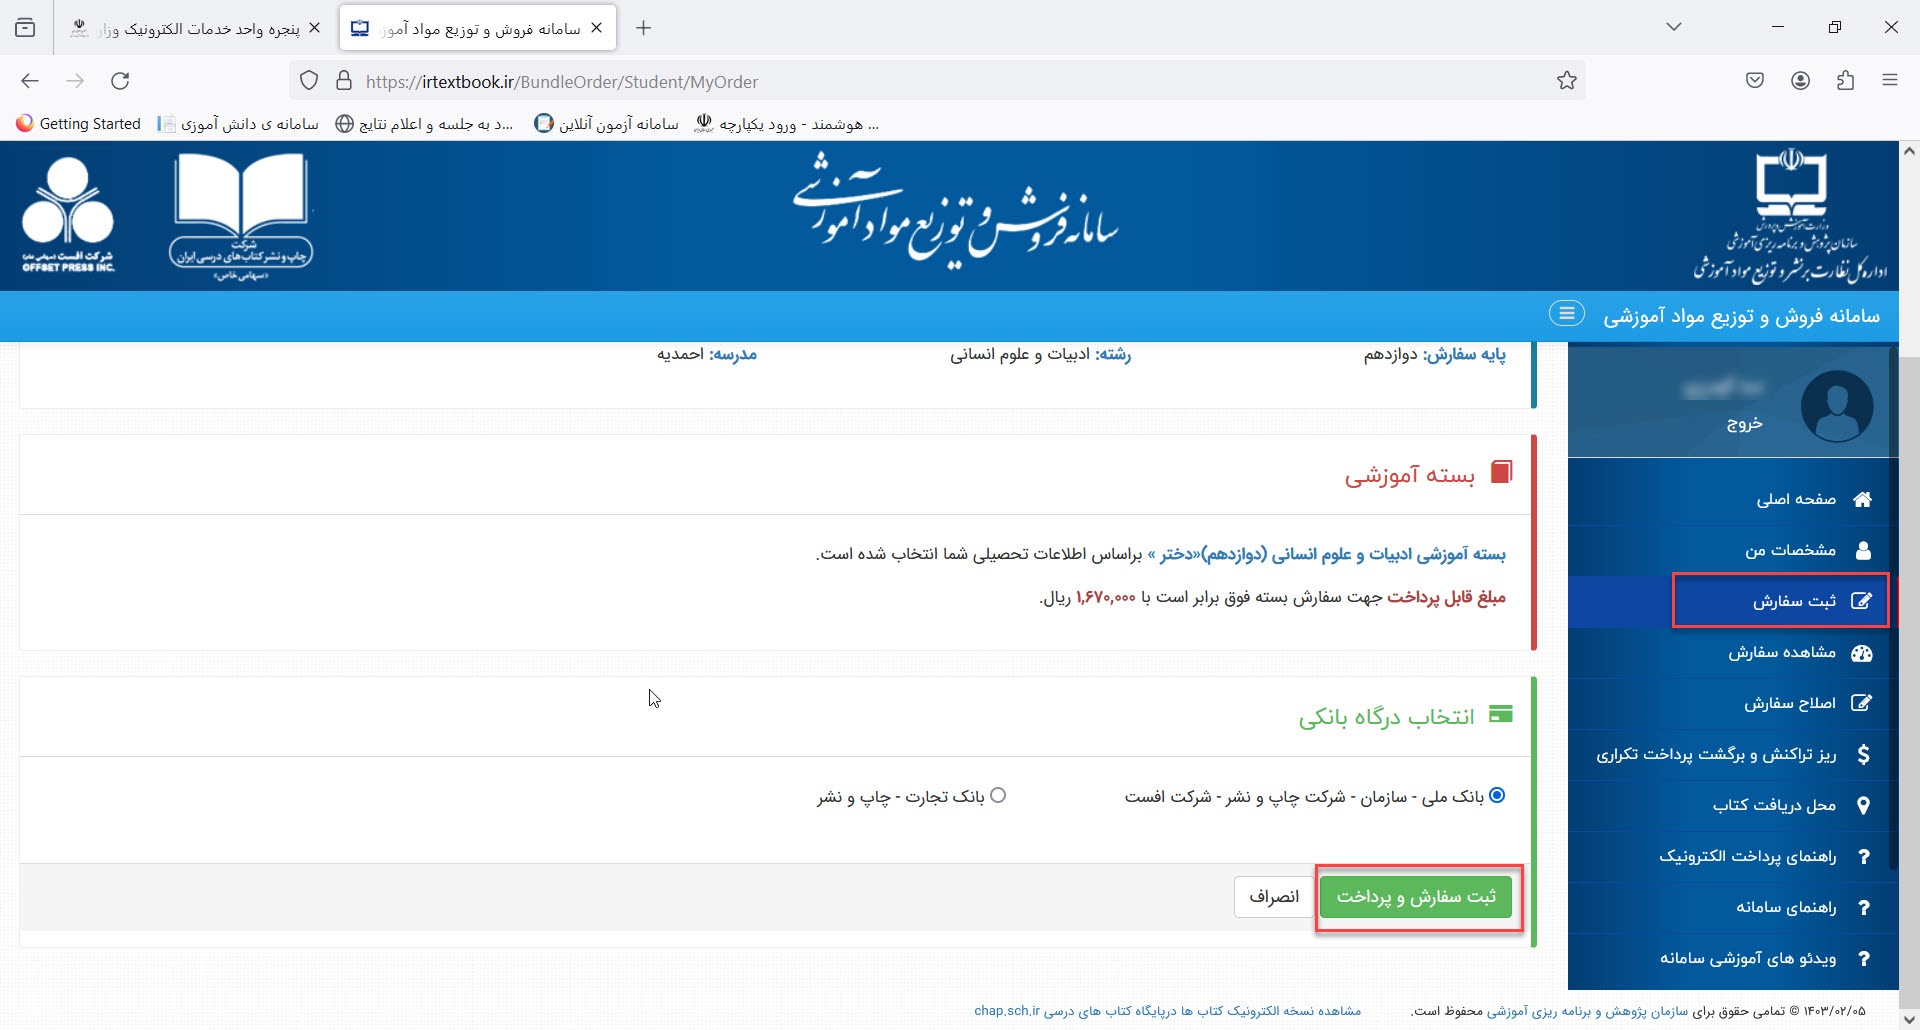Click the Save to Pocket icon
This screenshot has height=1030, width=1920.
pos(1755,81)
